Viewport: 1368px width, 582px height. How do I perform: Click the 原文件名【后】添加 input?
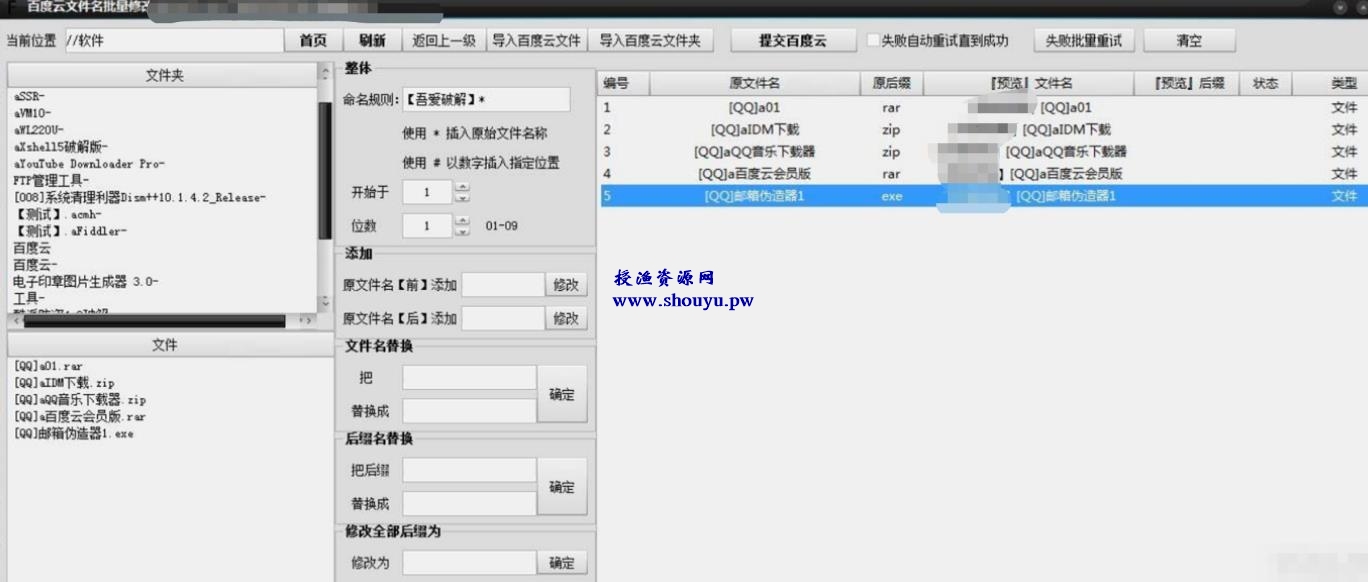pyautogui.click(x=502, y=318)
